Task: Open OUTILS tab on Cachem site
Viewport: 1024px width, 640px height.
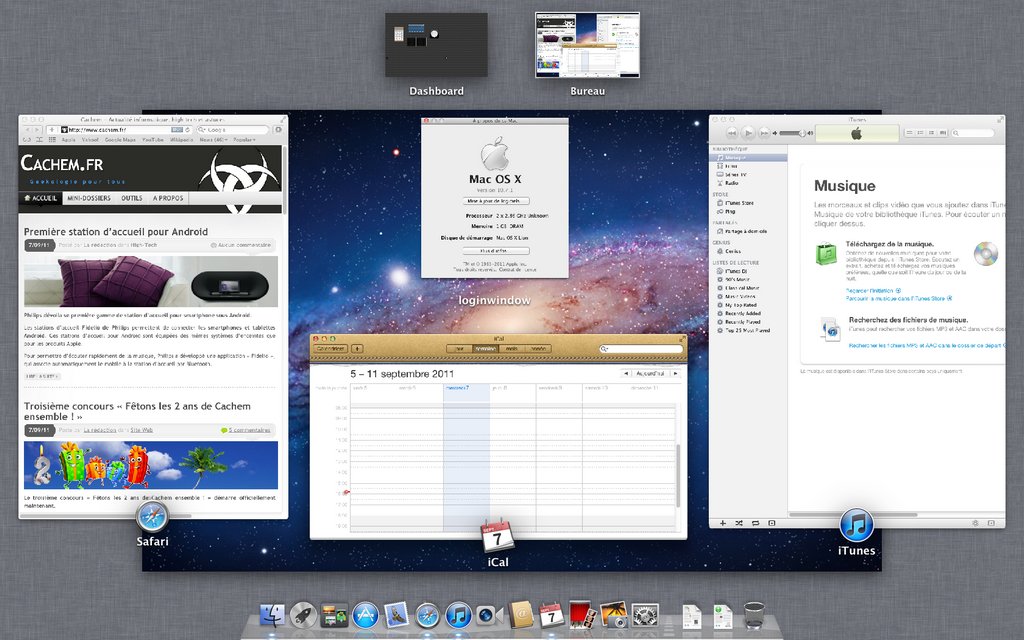Action: click(131, 198)
